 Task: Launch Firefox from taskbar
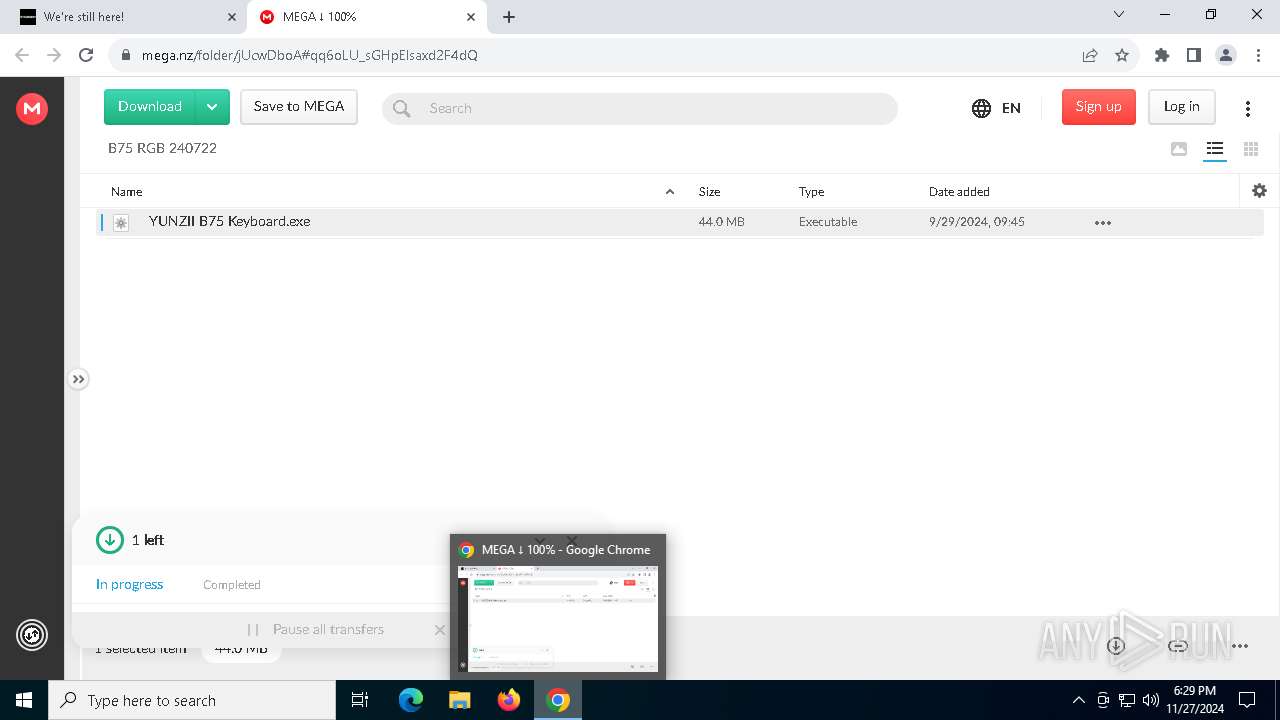[x=509, y=700]
